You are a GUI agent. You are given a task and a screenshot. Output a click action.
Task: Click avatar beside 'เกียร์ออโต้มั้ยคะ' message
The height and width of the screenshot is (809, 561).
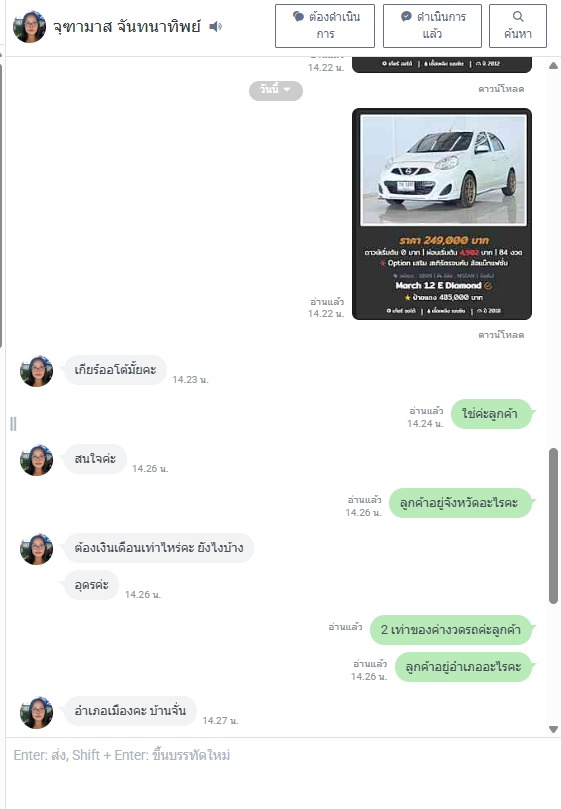point(36,371)
